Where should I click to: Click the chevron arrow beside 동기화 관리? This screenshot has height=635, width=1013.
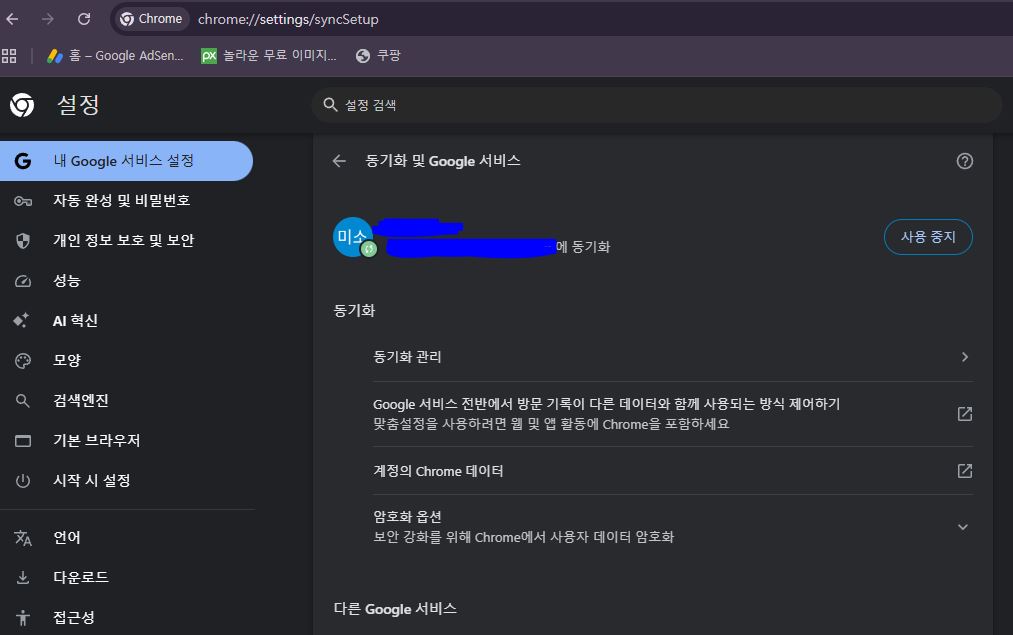[x=965, y=357]
